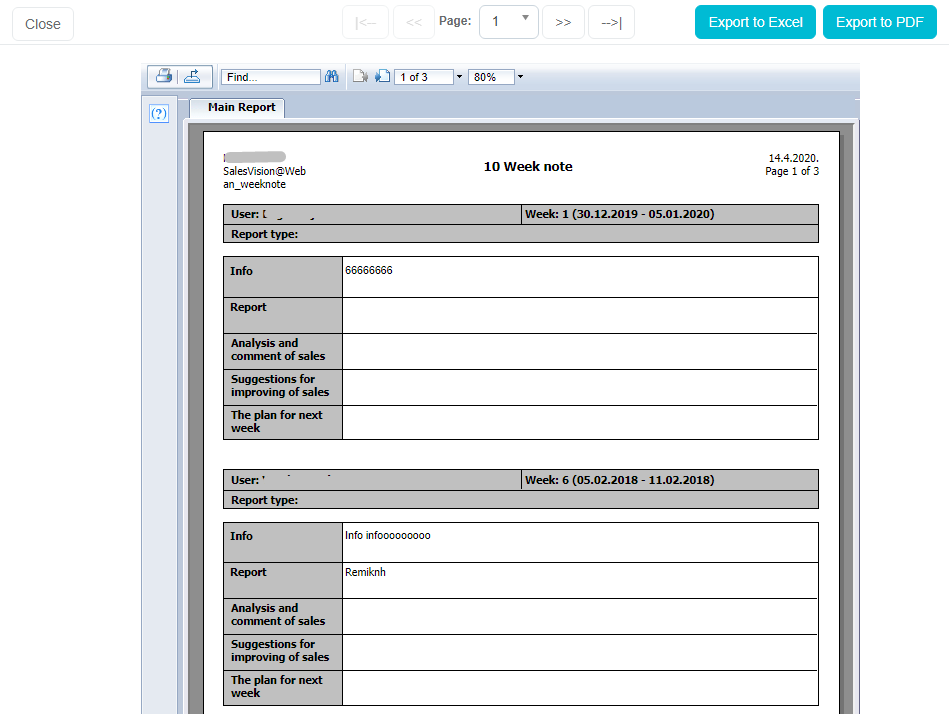Click Export to PDF
This screenshot has height=714, width=949.
click(x=879, y=22)
